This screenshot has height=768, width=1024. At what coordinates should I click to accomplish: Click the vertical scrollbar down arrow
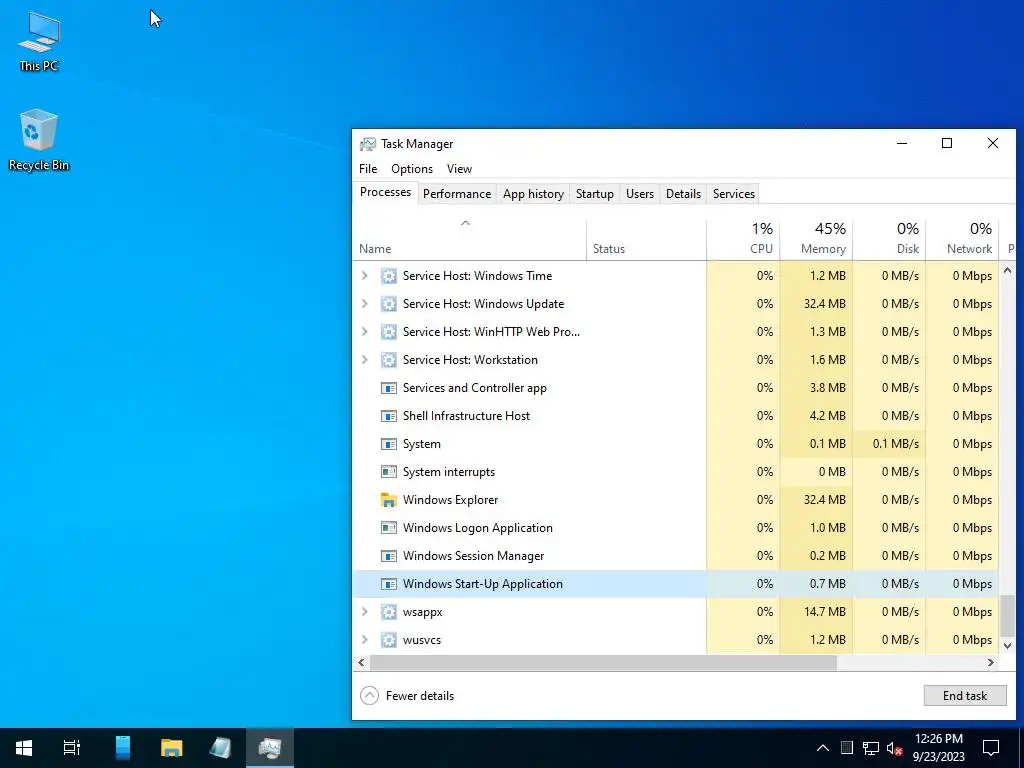[1007, 645]
